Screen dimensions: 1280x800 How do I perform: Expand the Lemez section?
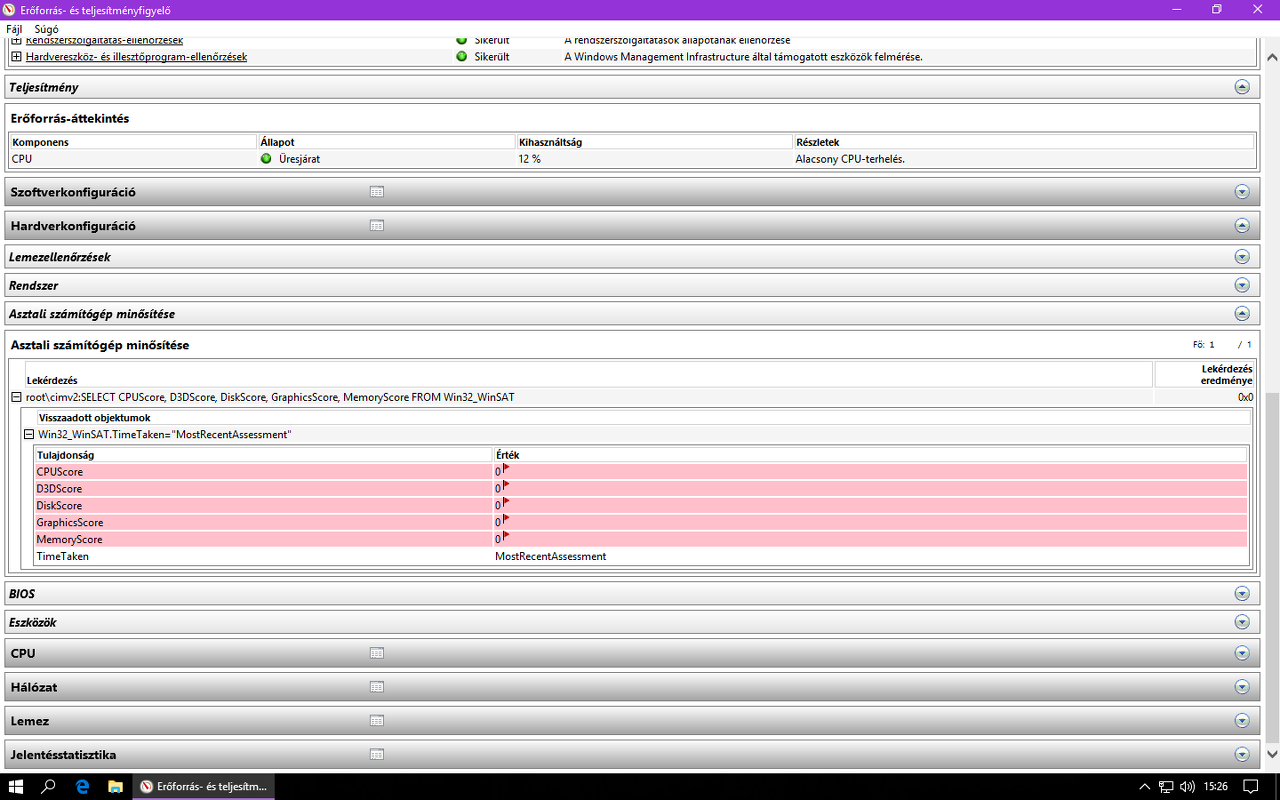1242,721
